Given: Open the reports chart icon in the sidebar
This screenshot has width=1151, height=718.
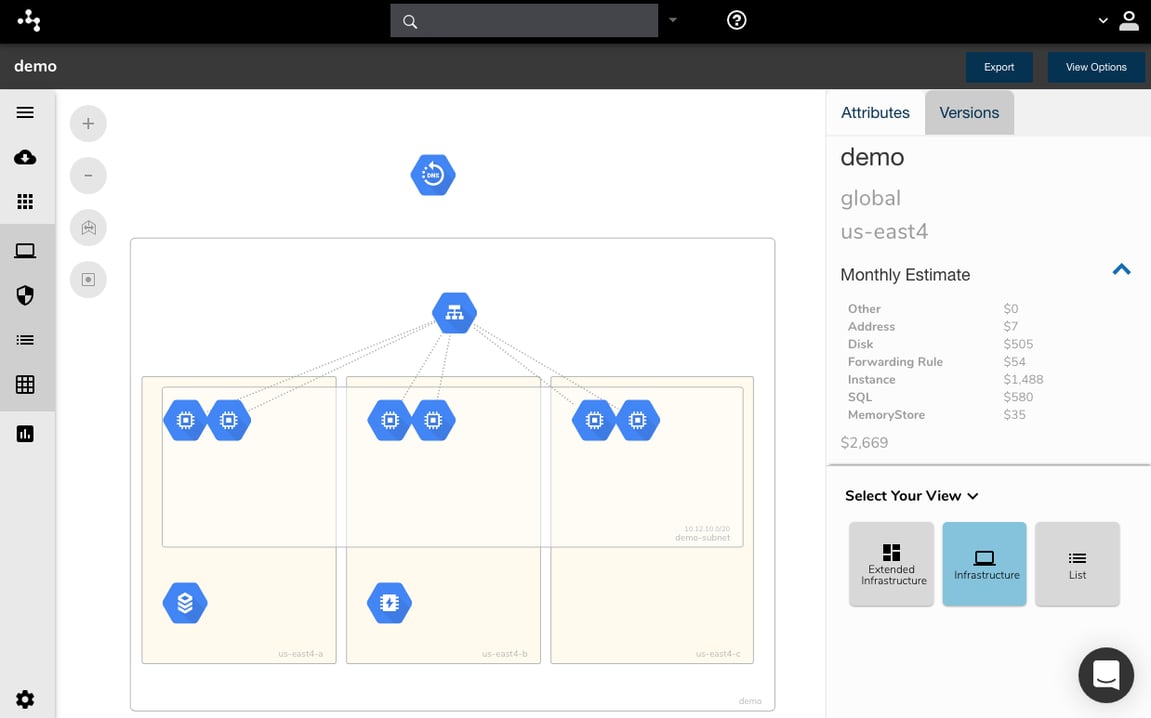Looking at the screenshot, I should point(27,433).
